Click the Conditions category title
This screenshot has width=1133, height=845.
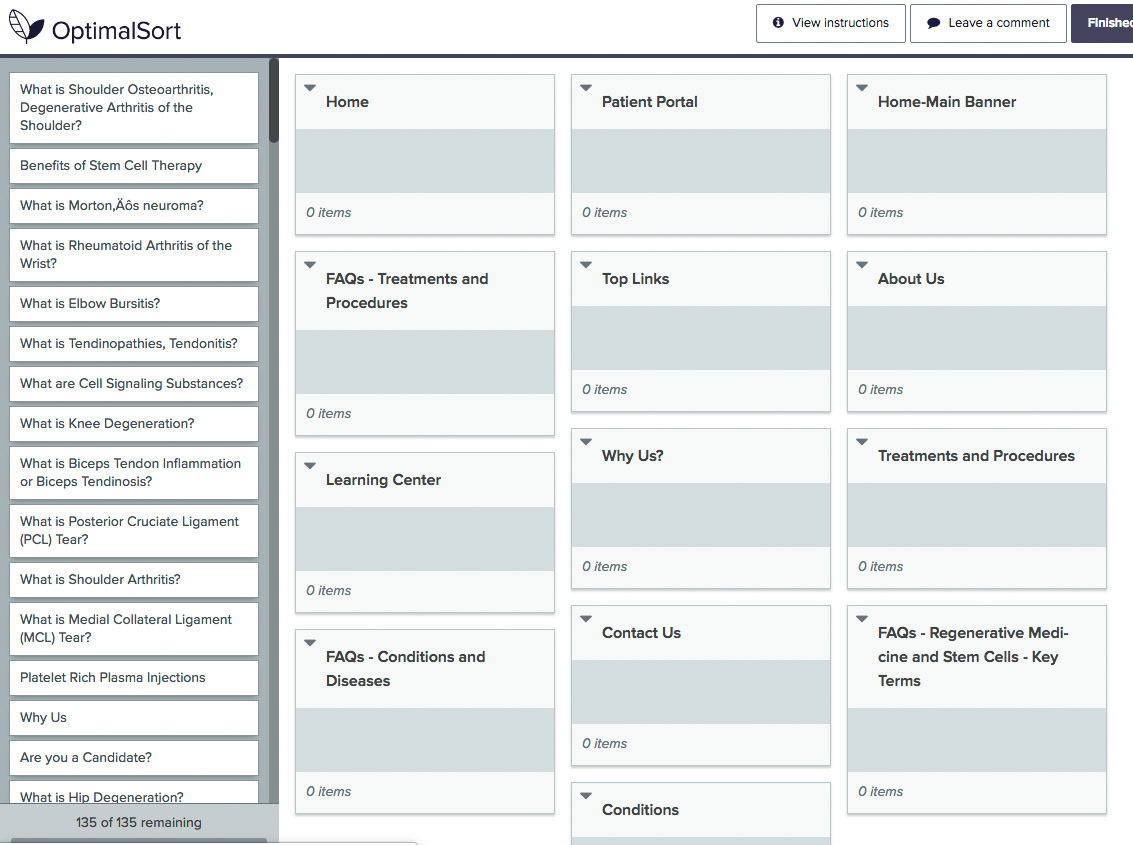(x=640, y=810)
